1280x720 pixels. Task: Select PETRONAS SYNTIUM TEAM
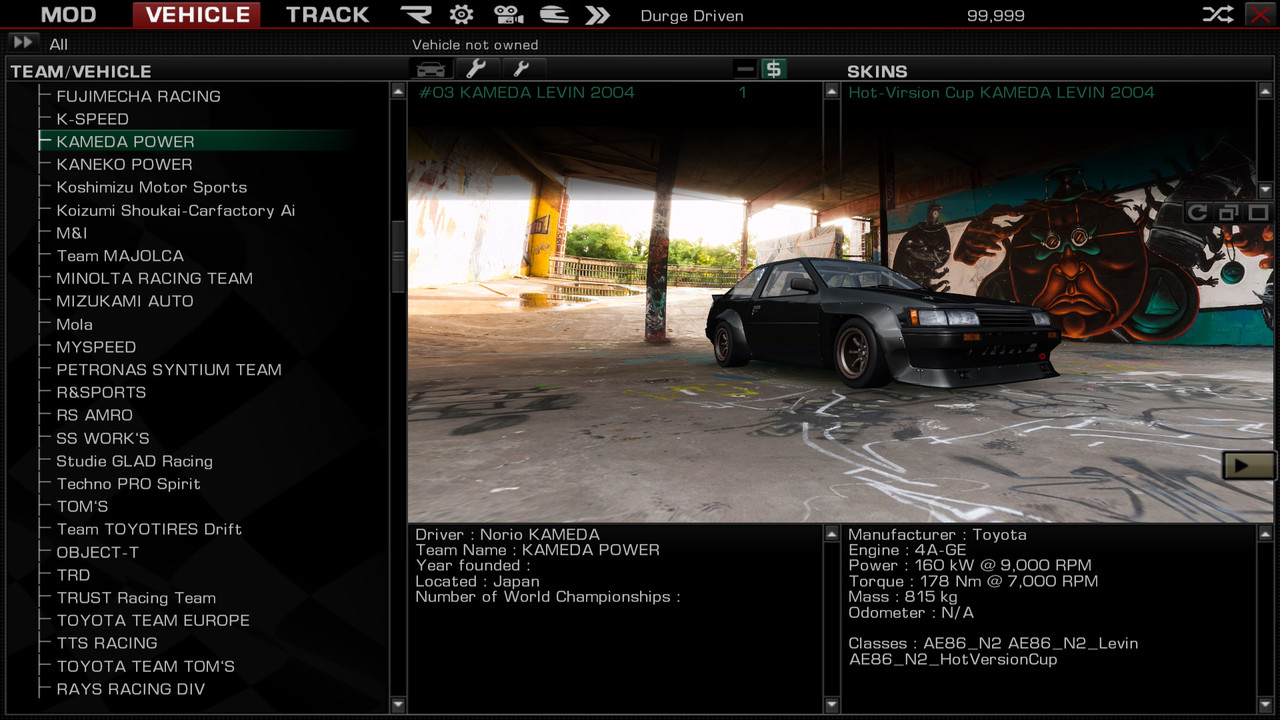pos(169,370)
